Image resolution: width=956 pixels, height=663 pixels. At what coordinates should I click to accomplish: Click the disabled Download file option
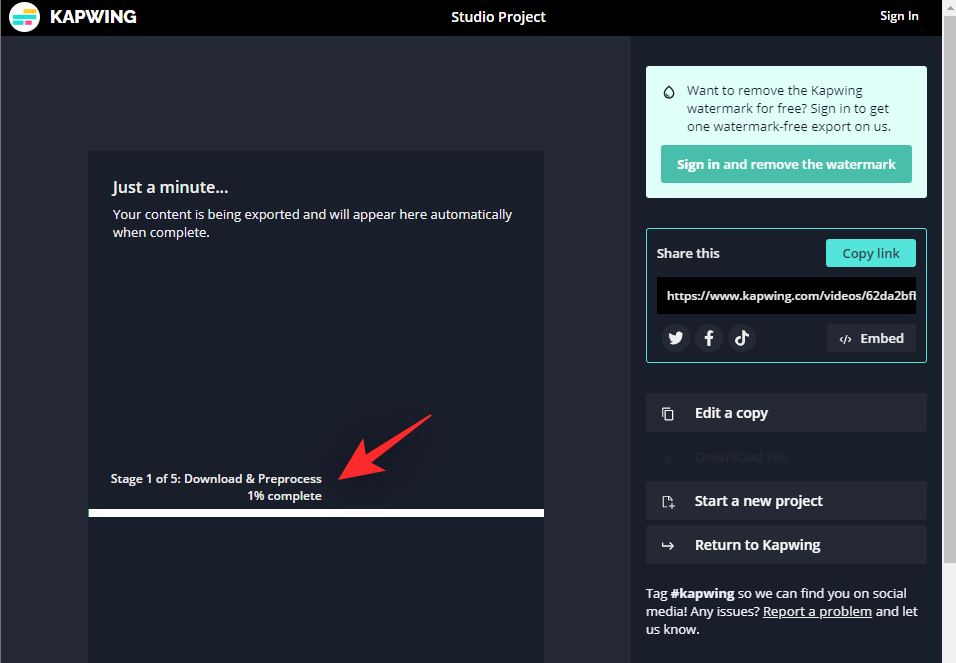pos(786,457)
